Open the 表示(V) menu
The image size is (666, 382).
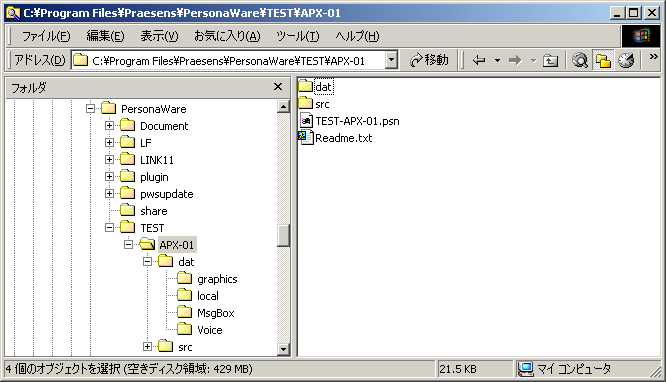(159, 36)
